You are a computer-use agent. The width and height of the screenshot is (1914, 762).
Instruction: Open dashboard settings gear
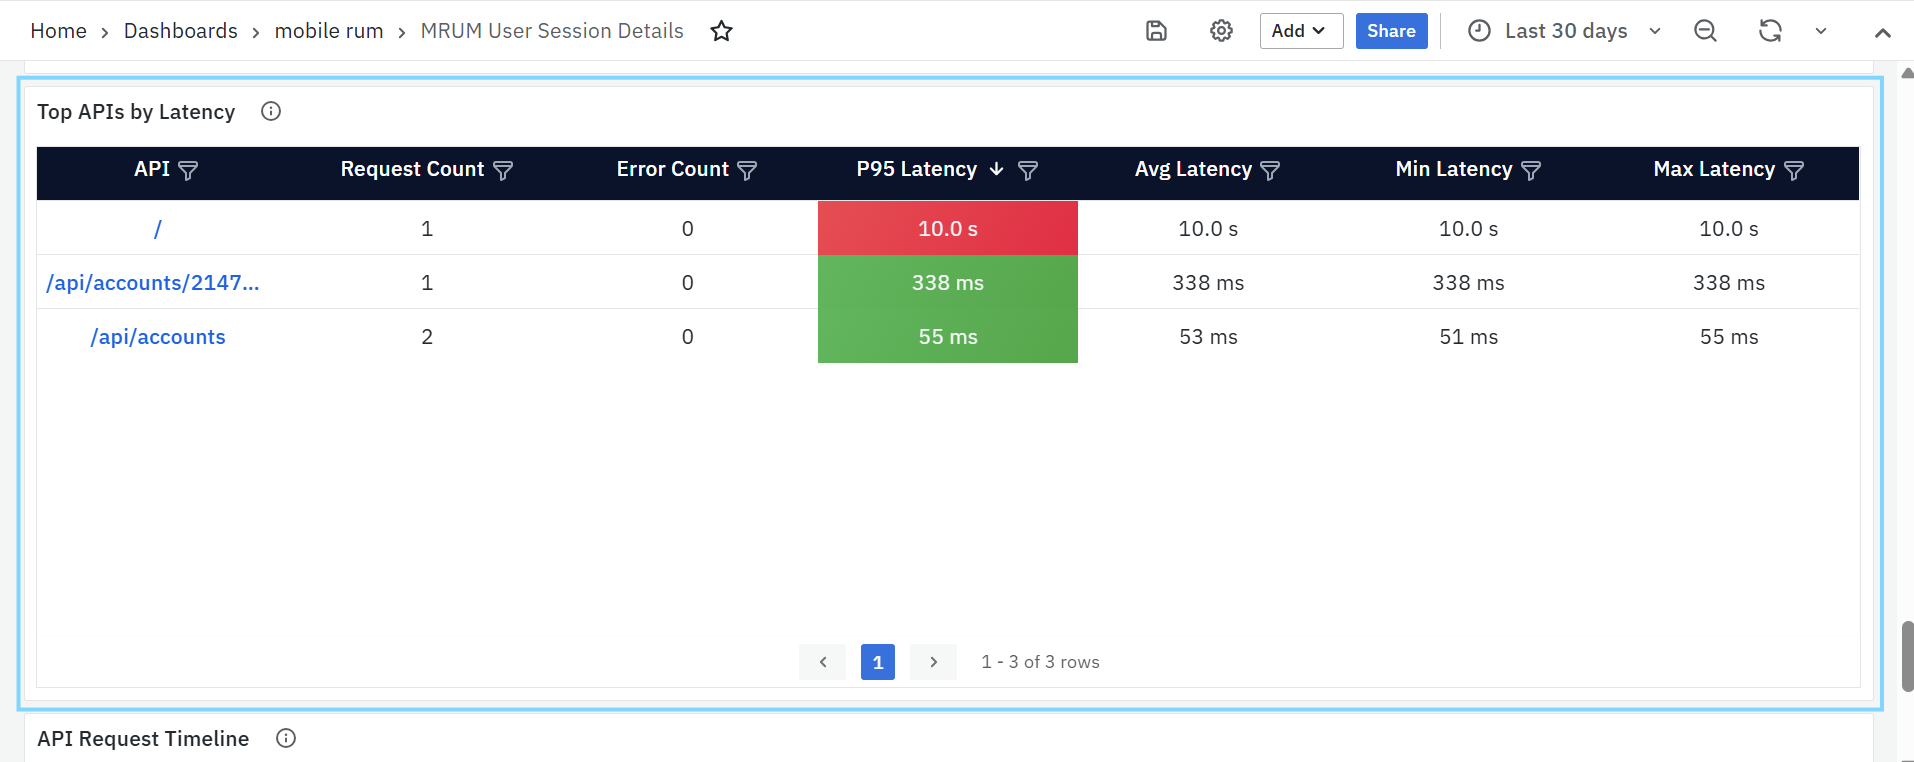1221,31
